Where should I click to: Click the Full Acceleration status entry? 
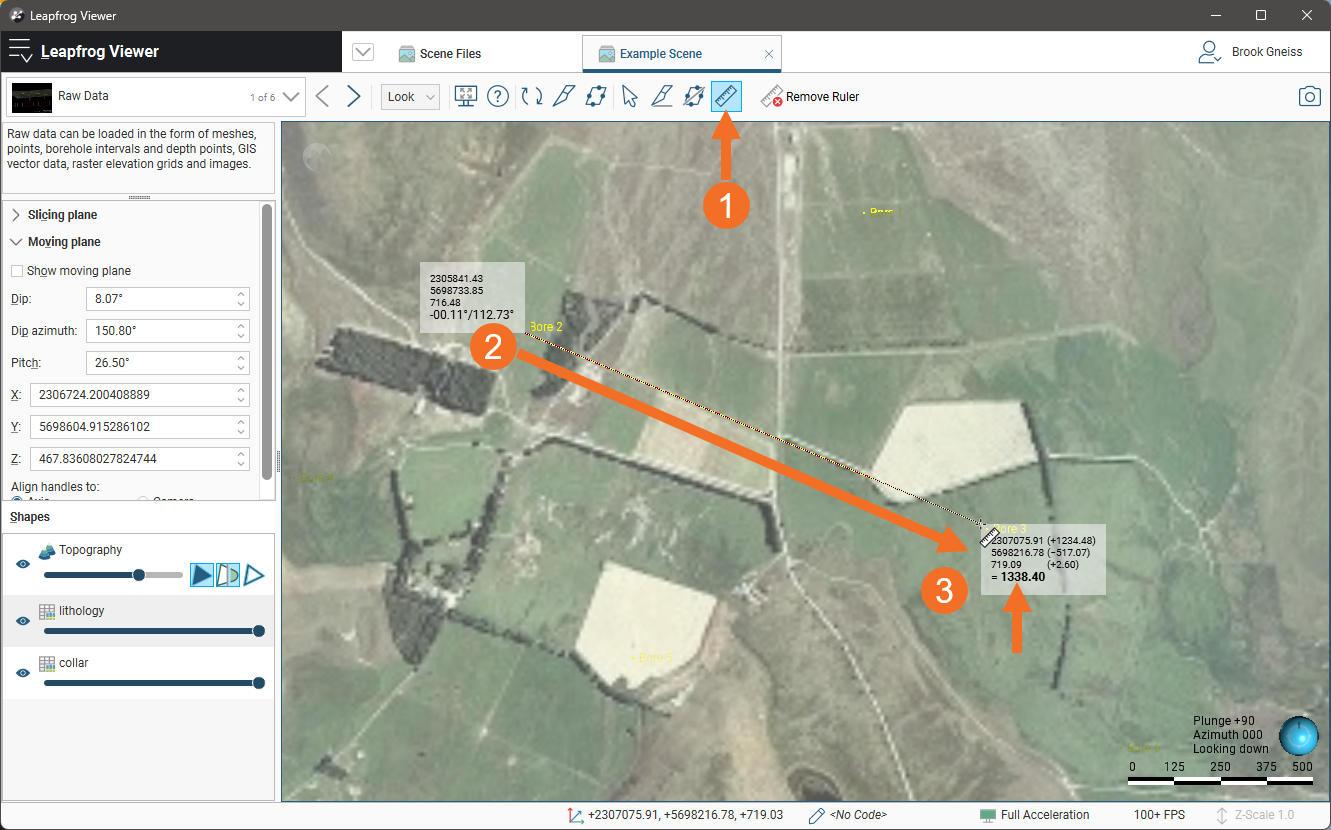[1035, 815]
